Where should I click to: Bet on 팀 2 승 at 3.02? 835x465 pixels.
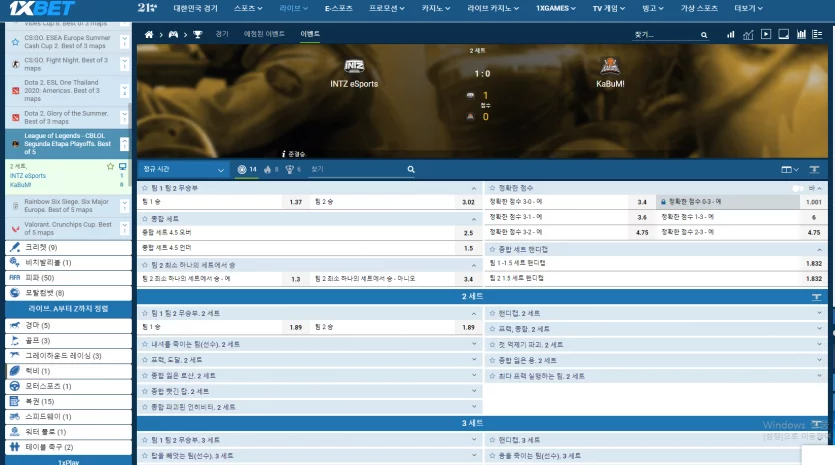coord(468,202)
